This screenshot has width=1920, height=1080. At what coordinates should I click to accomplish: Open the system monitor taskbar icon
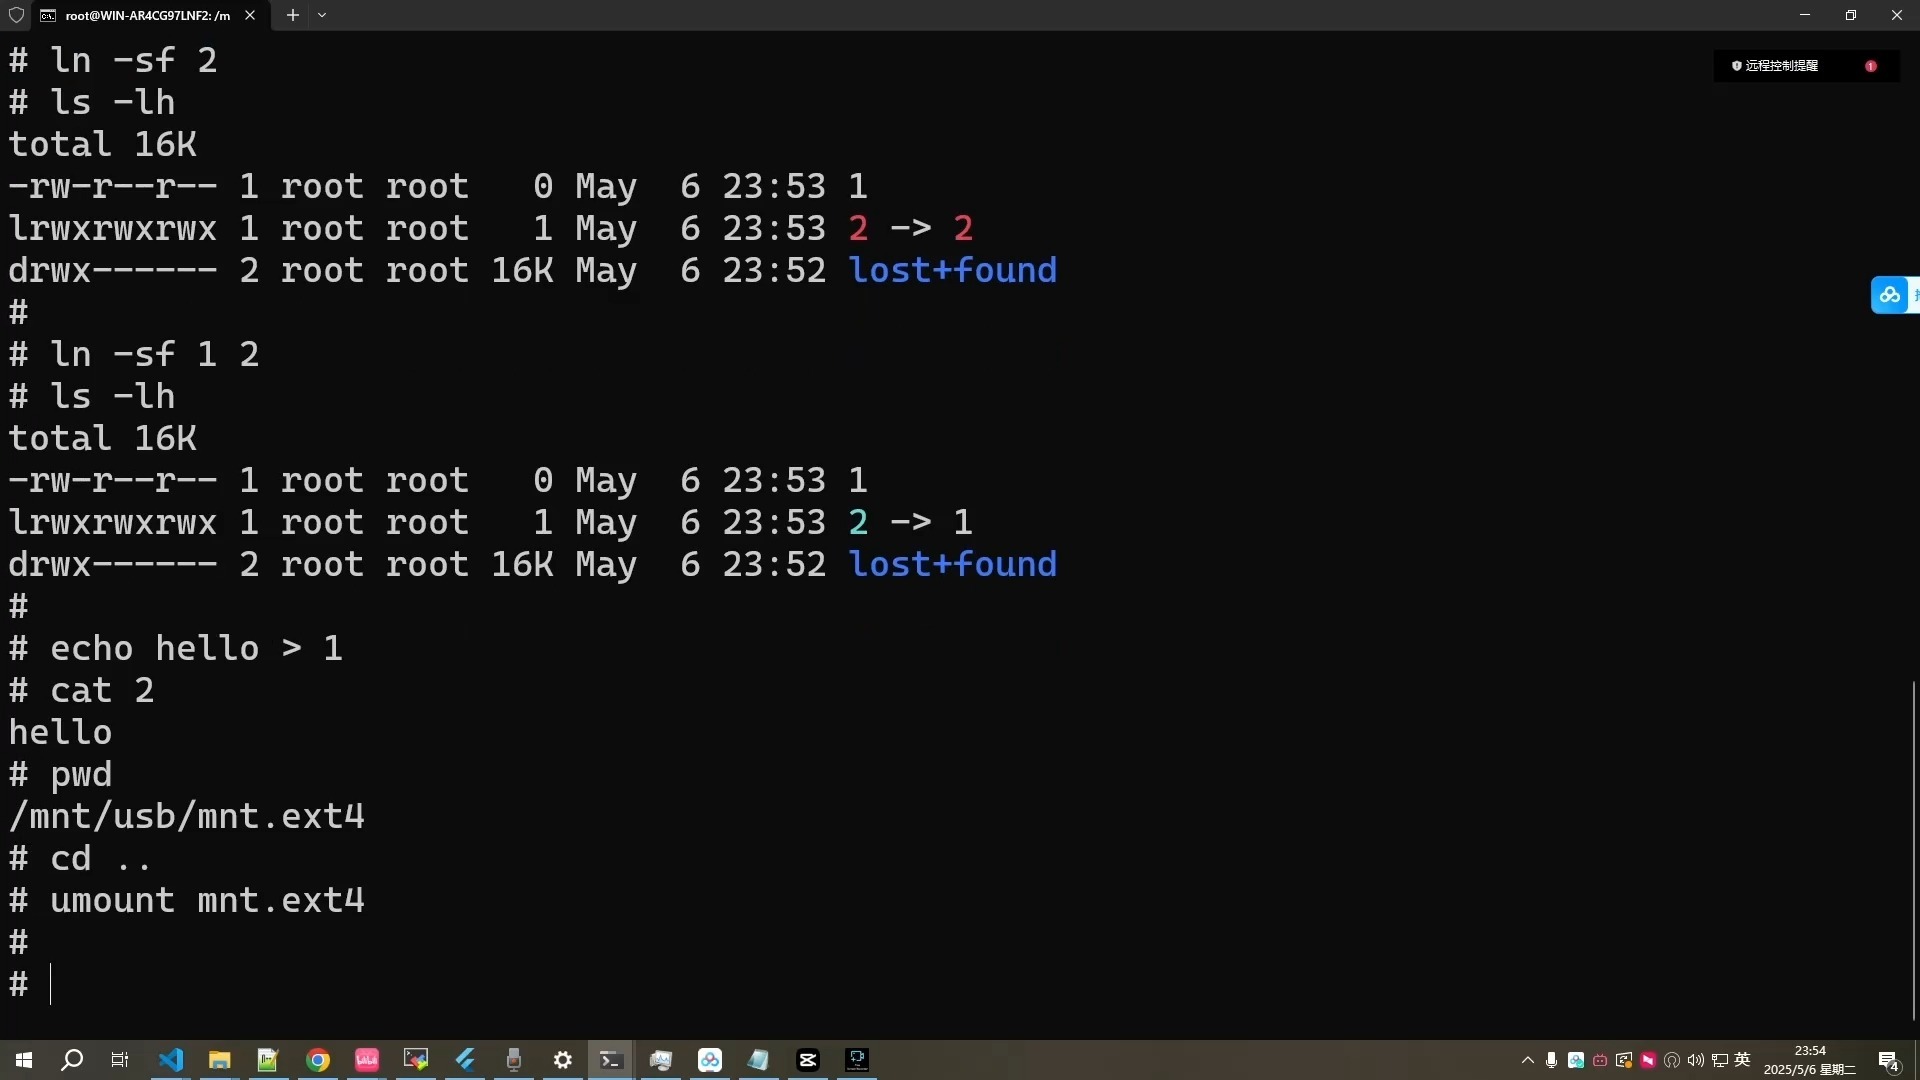[x=661, y=1060]
